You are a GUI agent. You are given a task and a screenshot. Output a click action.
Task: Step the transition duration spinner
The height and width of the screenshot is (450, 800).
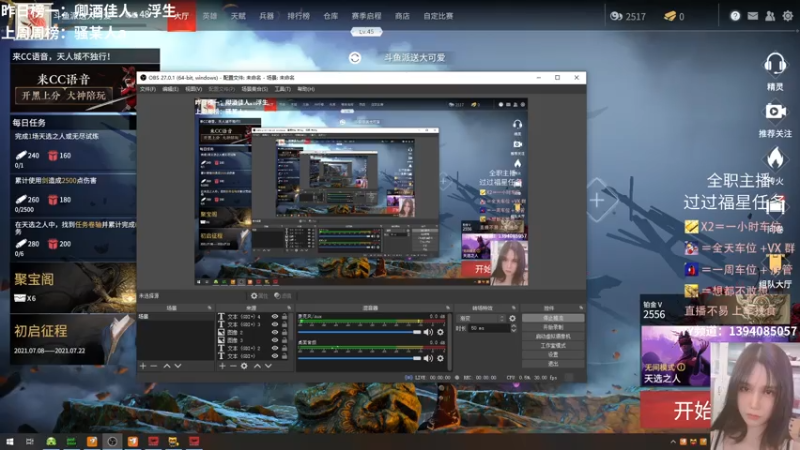pyautogui.click(x=513, y=329)
